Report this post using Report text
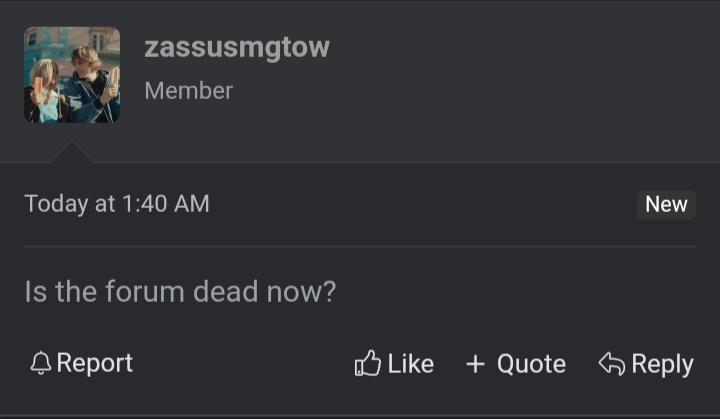This screenshot has height=419, width=720. coord(95,363)
